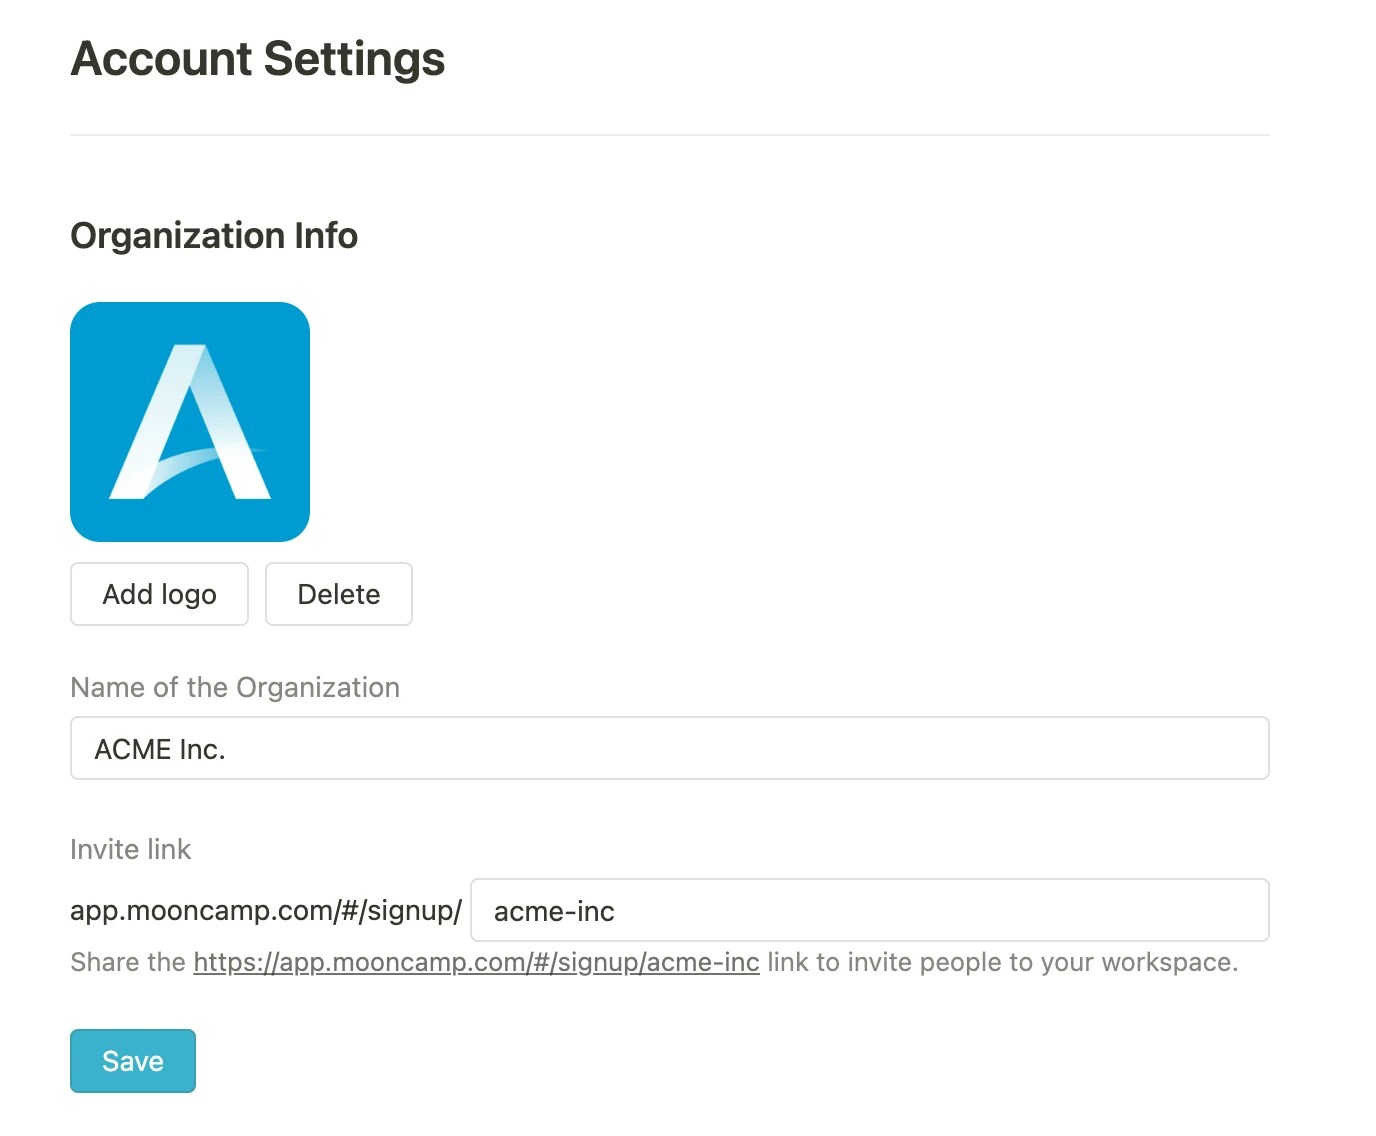Open the mooncamp signup acme-inc hyperlink
The image size is (1376, 1136).
476,962
